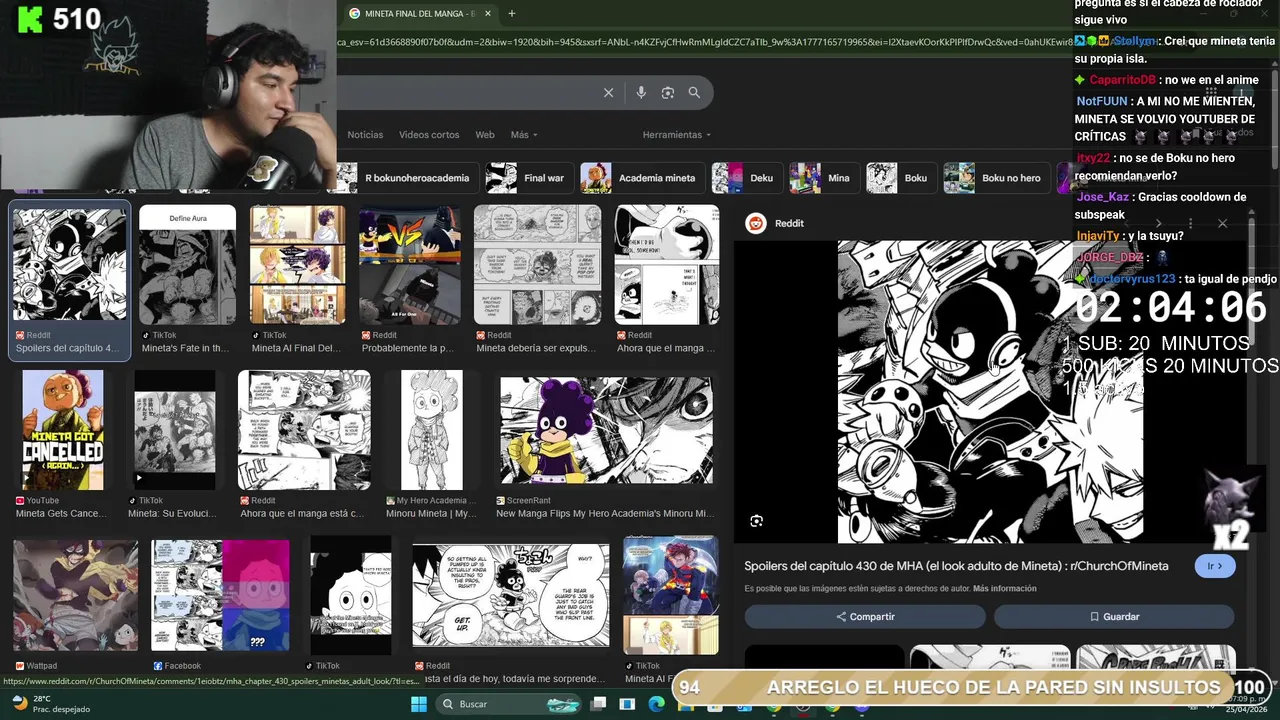Open the Facebook result thumbnail
Image resolution: width=1280 pixels, height=720 pixels.
(x=220, y=595)
